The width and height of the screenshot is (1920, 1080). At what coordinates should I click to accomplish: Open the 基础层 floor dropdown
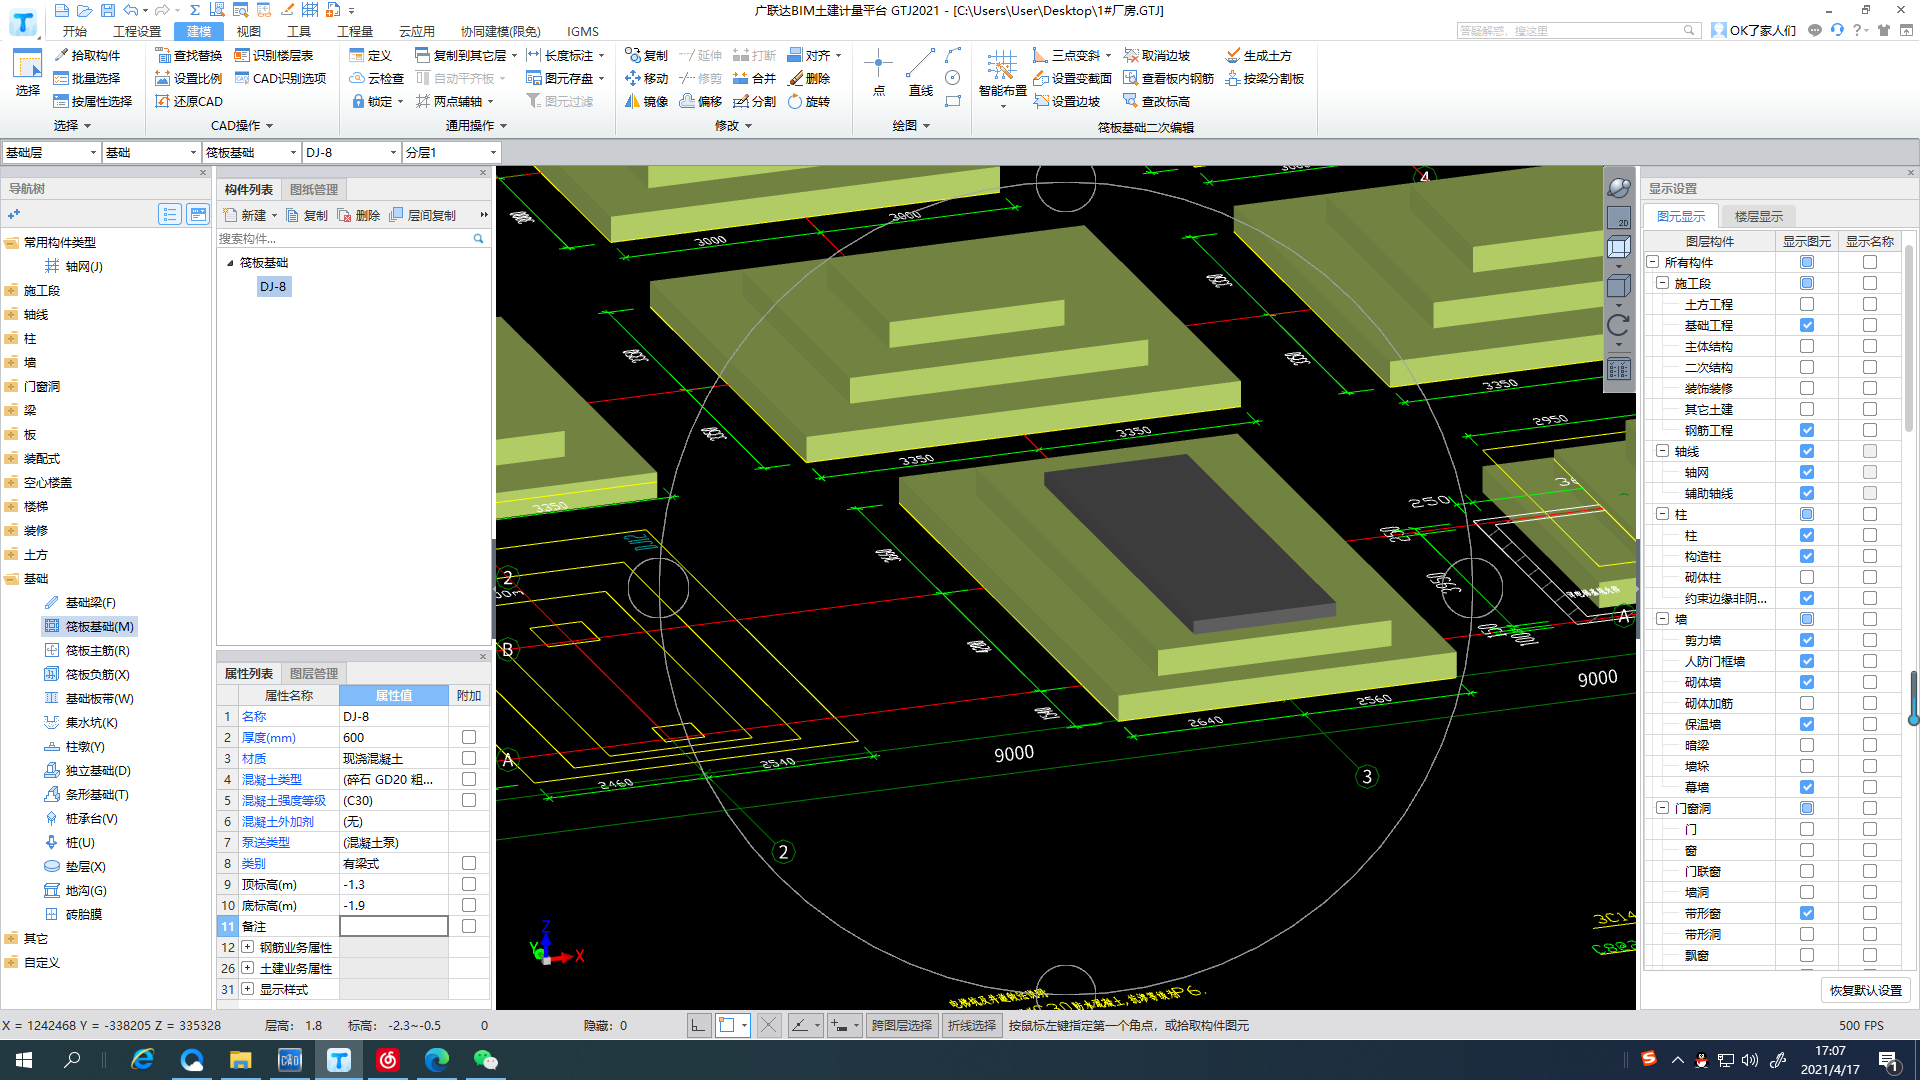pos(51,152)
